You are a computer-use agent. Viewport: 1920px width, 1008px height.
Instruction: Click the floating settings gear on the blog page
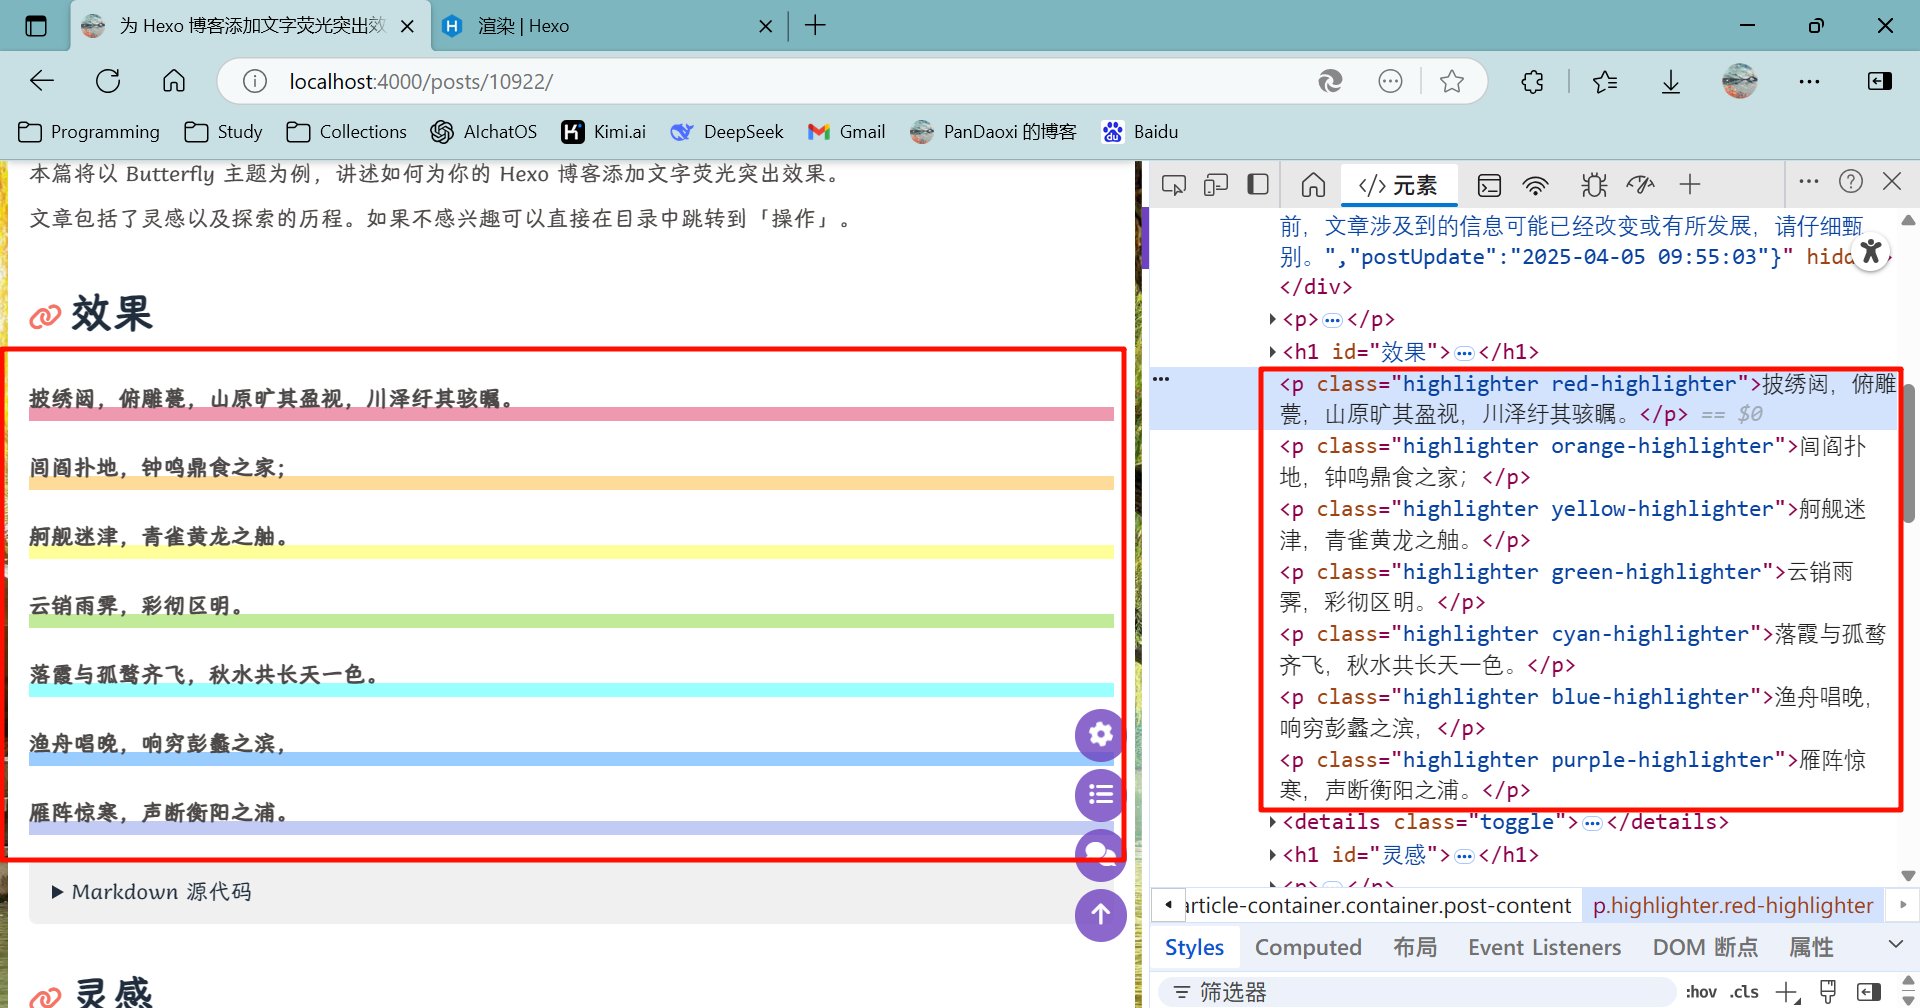[1100, 735]
